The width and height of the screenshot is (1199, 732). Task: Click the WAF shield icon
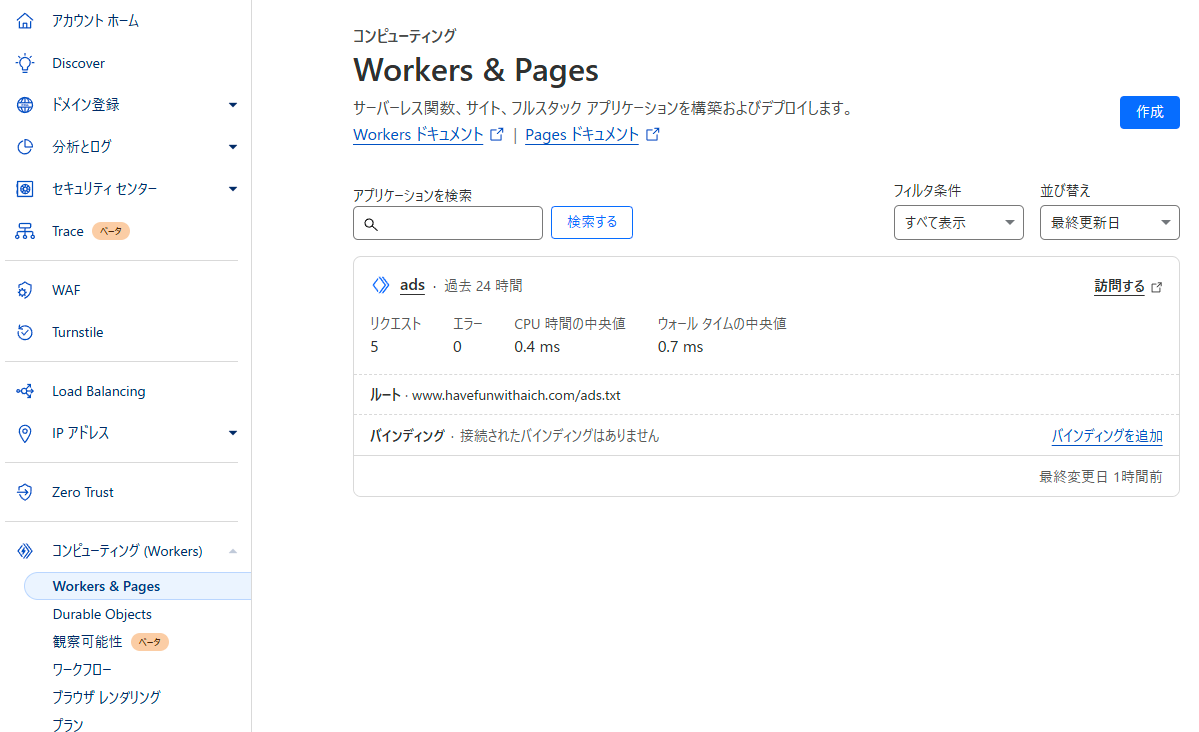tap(24, 290)
